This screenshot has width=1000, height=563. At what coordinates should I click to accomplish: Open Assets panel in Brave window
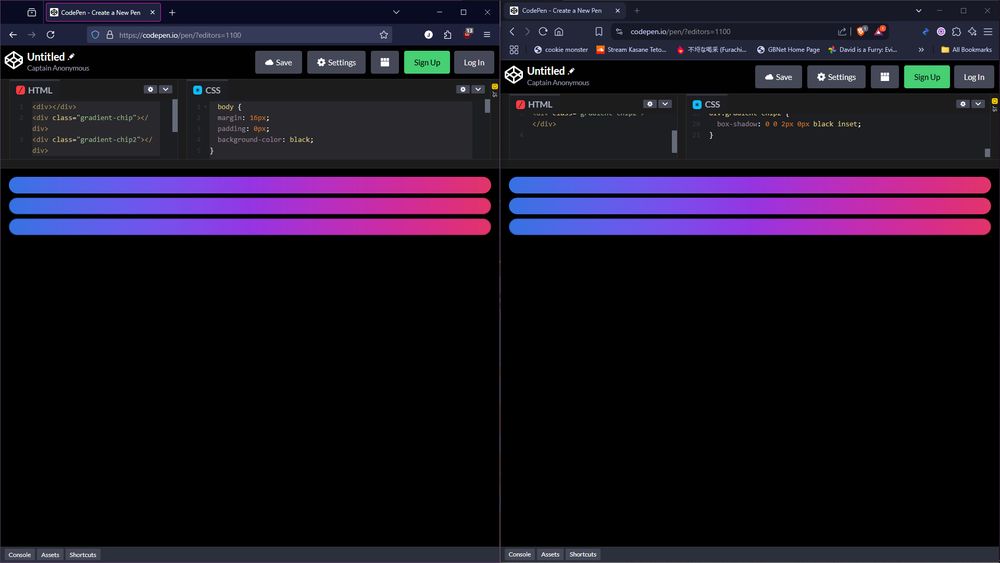(550, 554)
